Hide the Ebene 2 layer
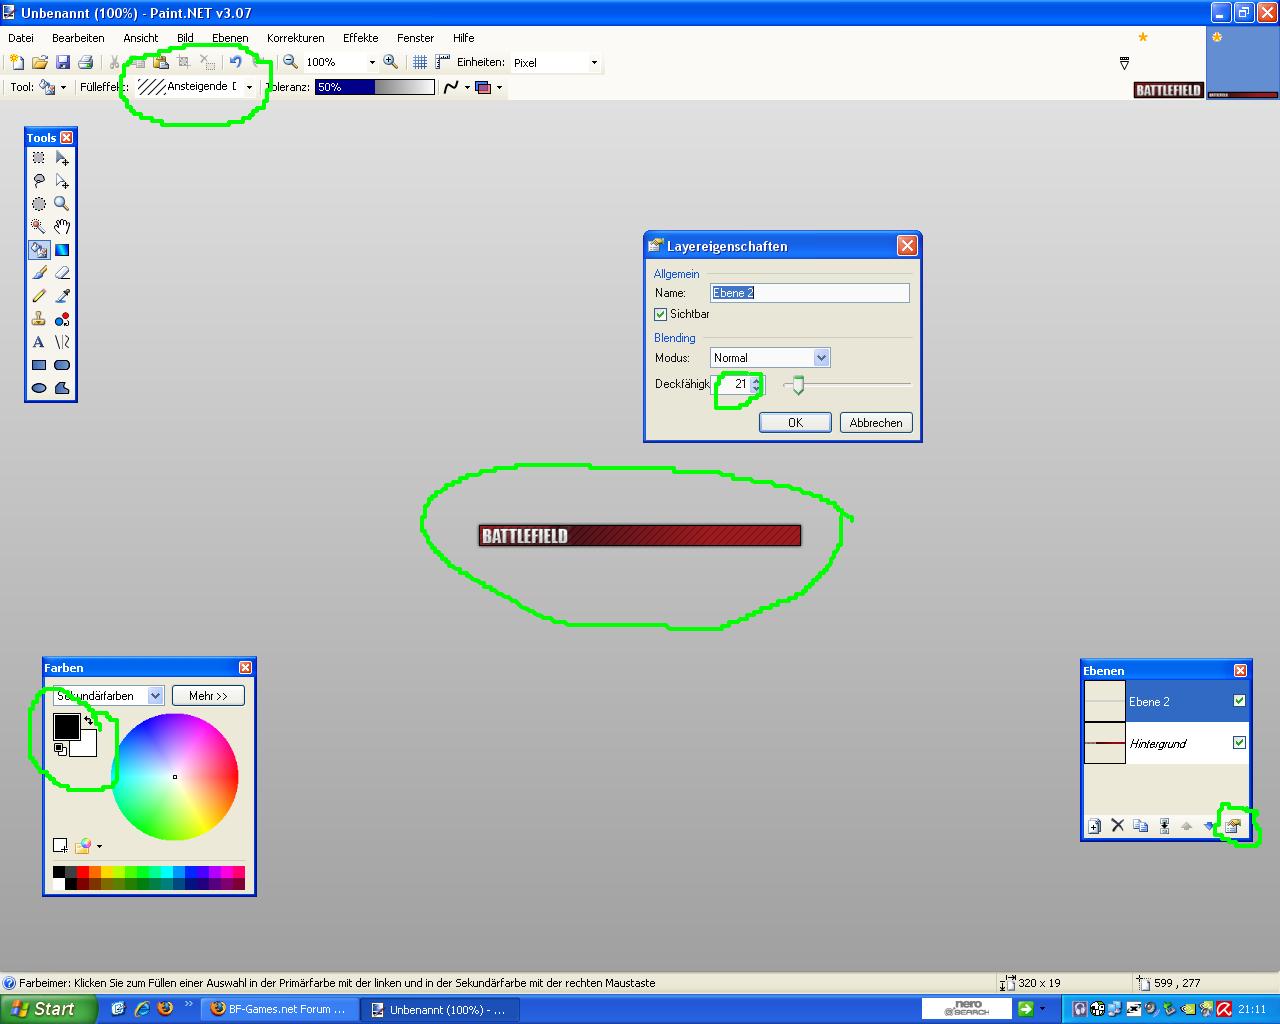Image resolution: width=1280 pixels, height=1024 pixels. [1240, 701]
